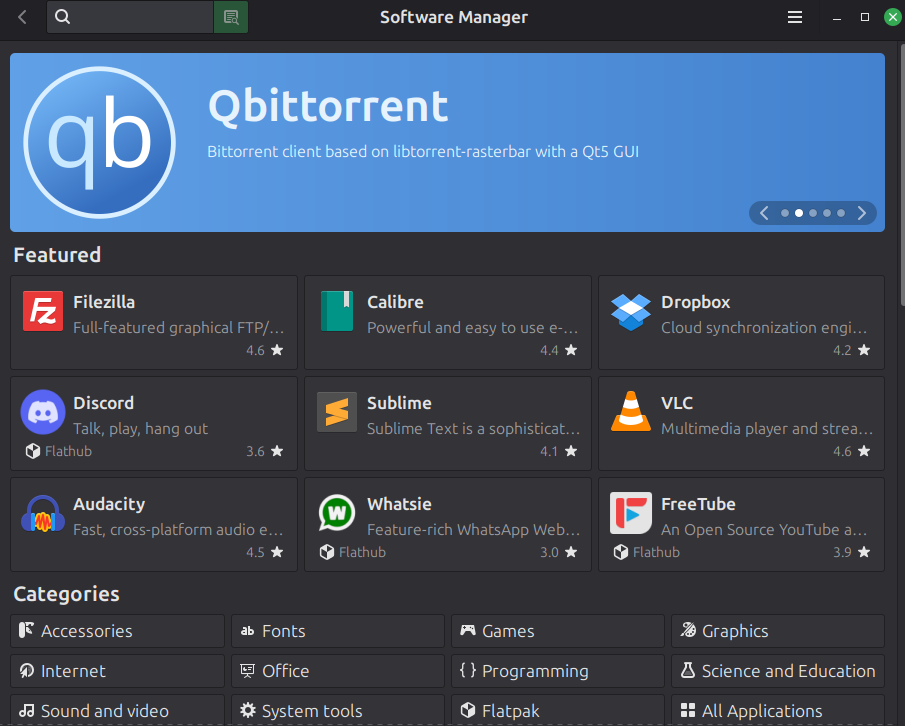Click the Whatsie app icon
This screenshot has width=905, height=726.
click(x=337, y=513)
